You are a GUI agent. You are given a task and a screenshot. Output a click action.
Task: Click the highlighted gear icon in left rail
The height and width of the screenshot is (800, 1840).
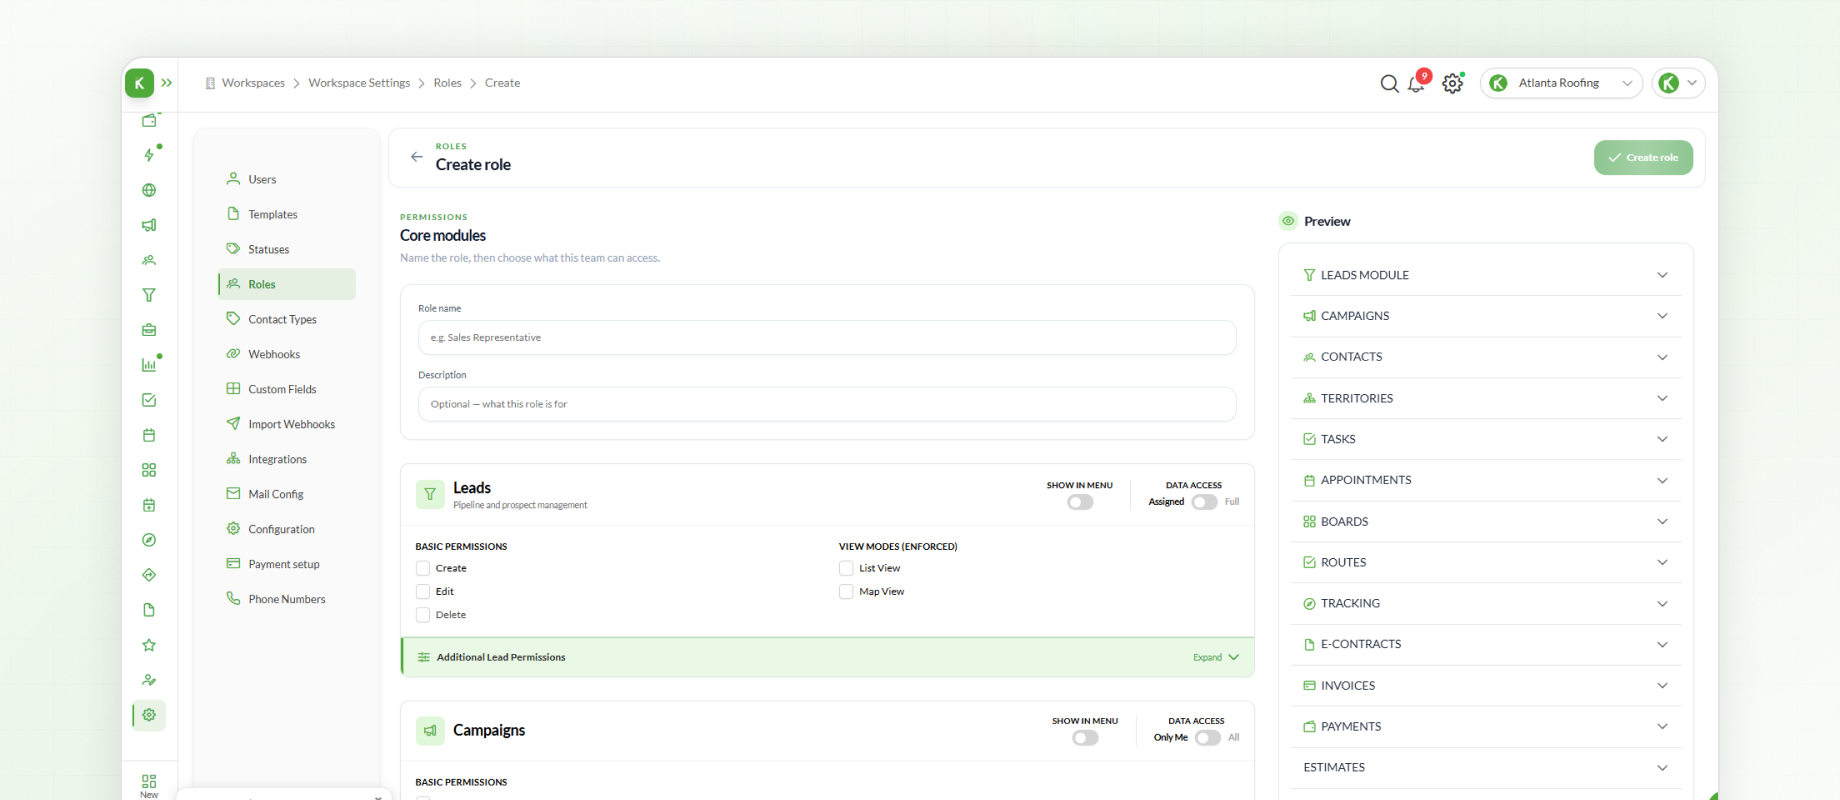[x=149, y=715]
